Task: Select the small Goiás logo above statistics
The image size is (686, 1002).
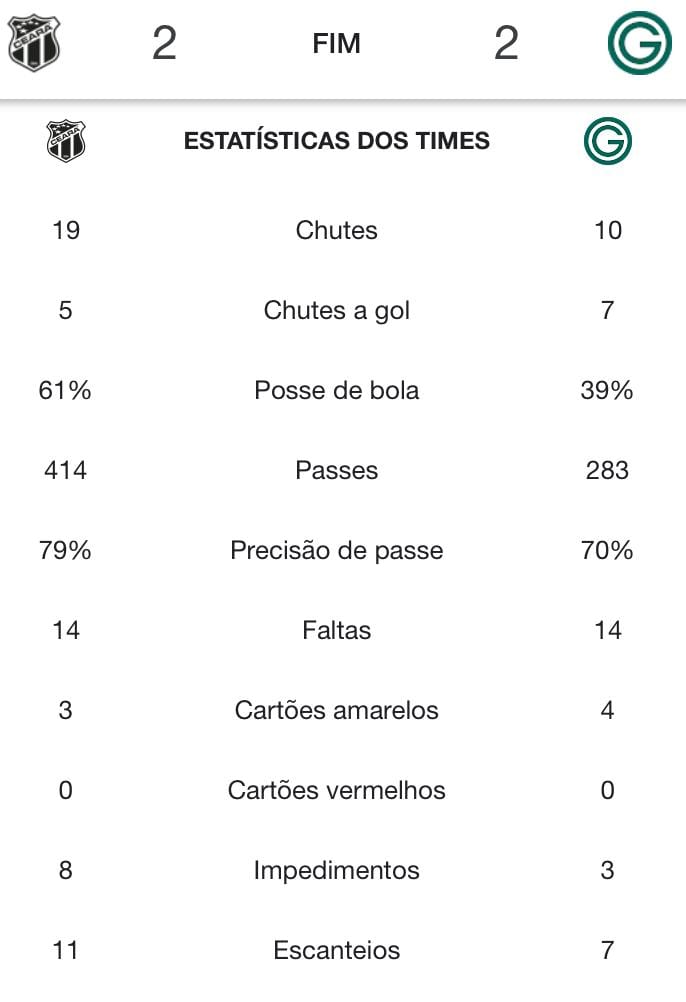Action: pos(607,141)
